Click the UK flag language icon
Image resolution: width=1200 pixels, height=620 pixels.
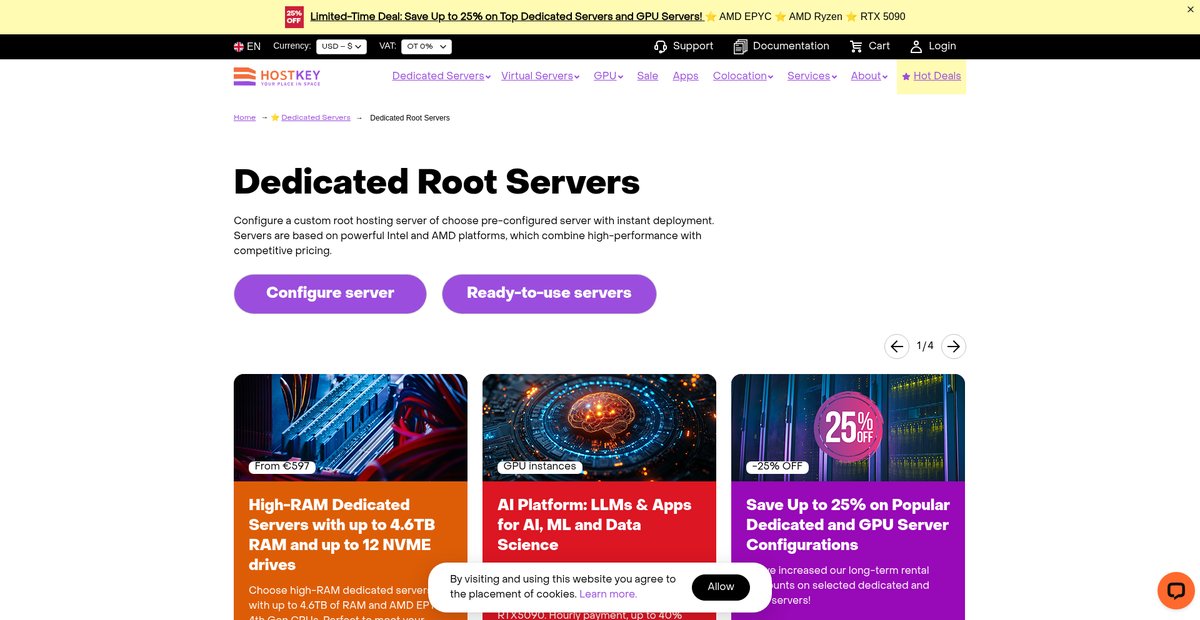pyautogui.click(x=239, y=46)
